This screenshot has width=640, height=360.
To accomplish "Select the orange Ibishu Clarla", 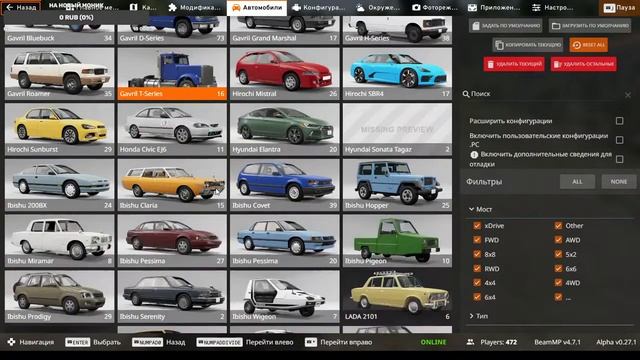I will 172,185.
